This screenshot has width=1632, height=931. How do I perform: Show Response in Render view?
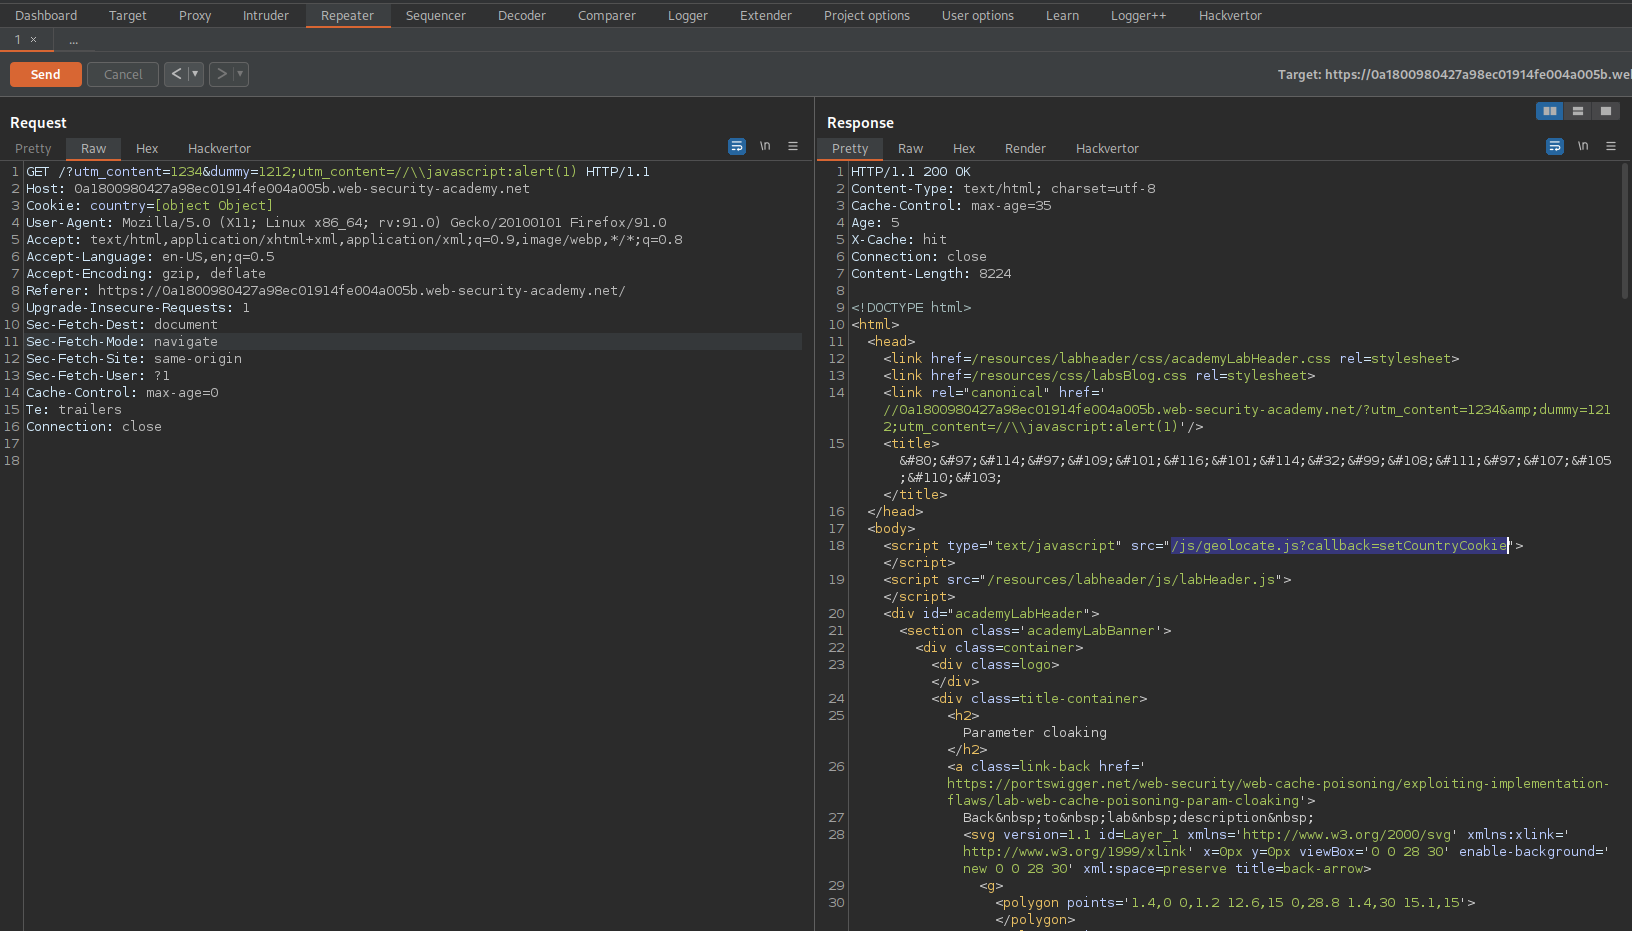pyautogui.click(x=1025, y=148)
